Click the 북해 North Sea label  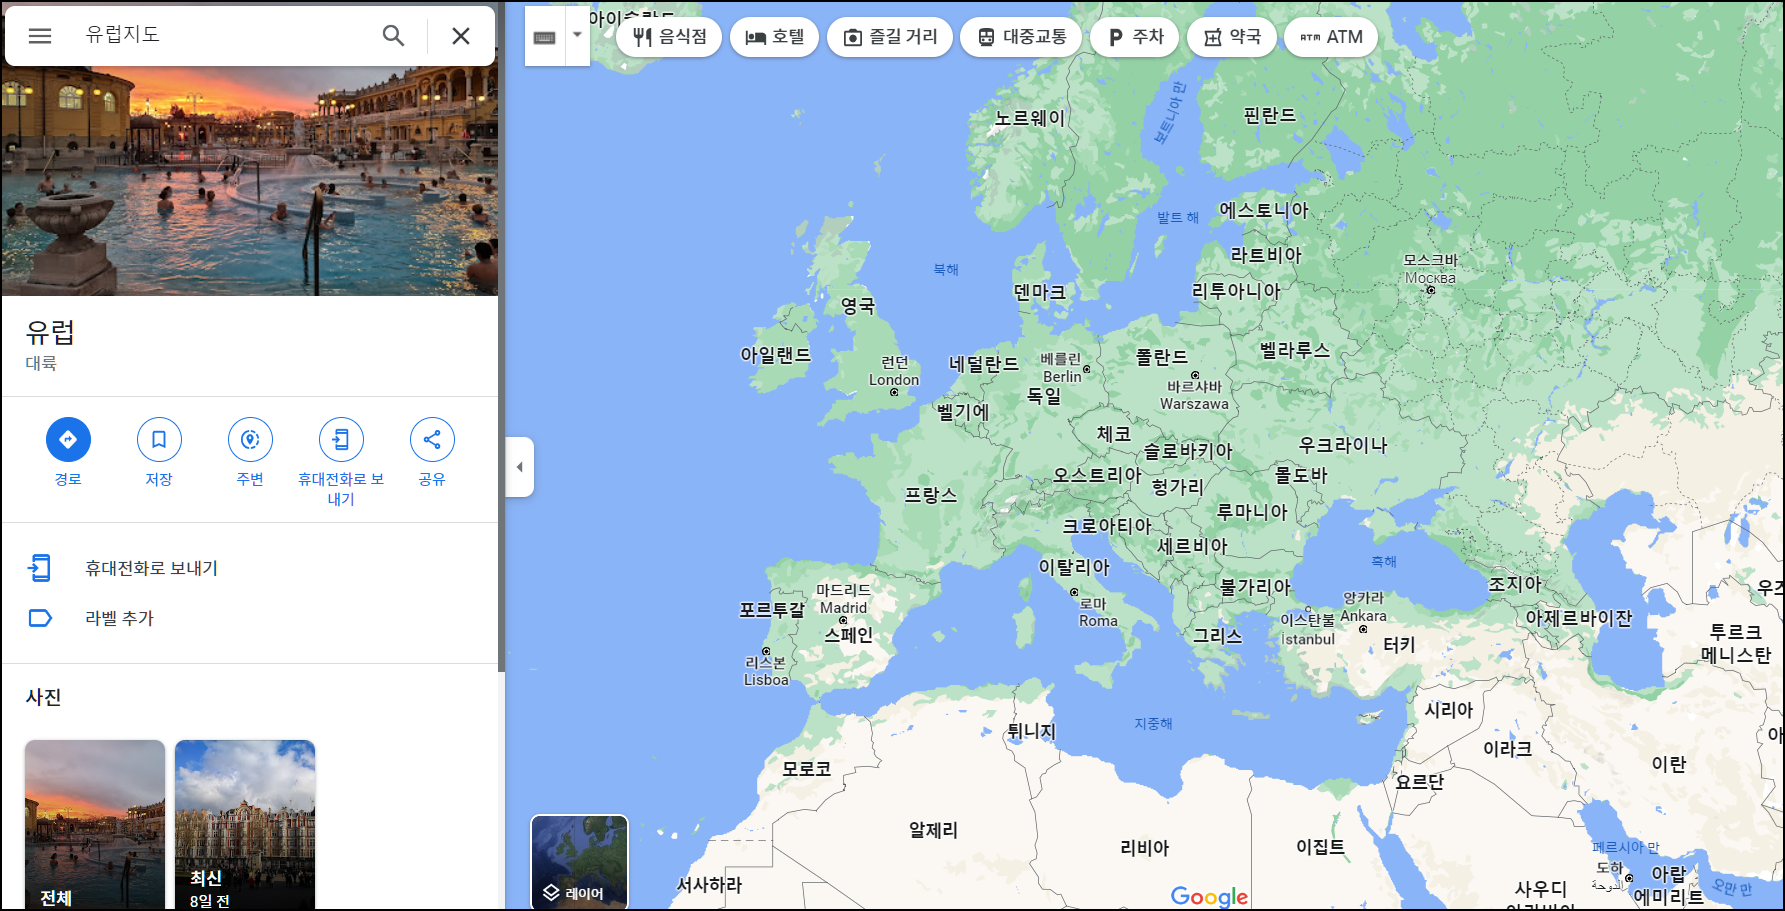click(946, 269)
